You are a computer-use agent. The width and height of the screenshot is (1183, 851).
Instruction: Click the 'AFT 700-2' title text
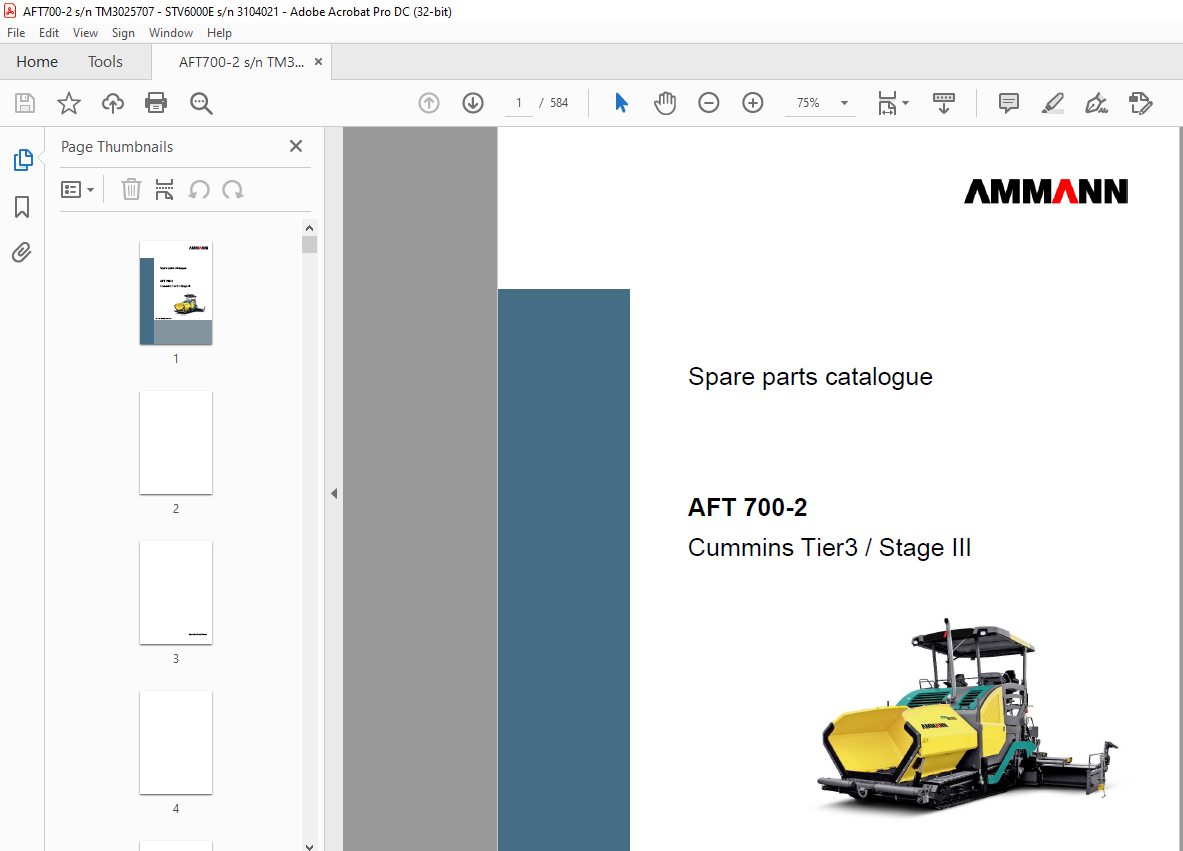tap(747, 507)
